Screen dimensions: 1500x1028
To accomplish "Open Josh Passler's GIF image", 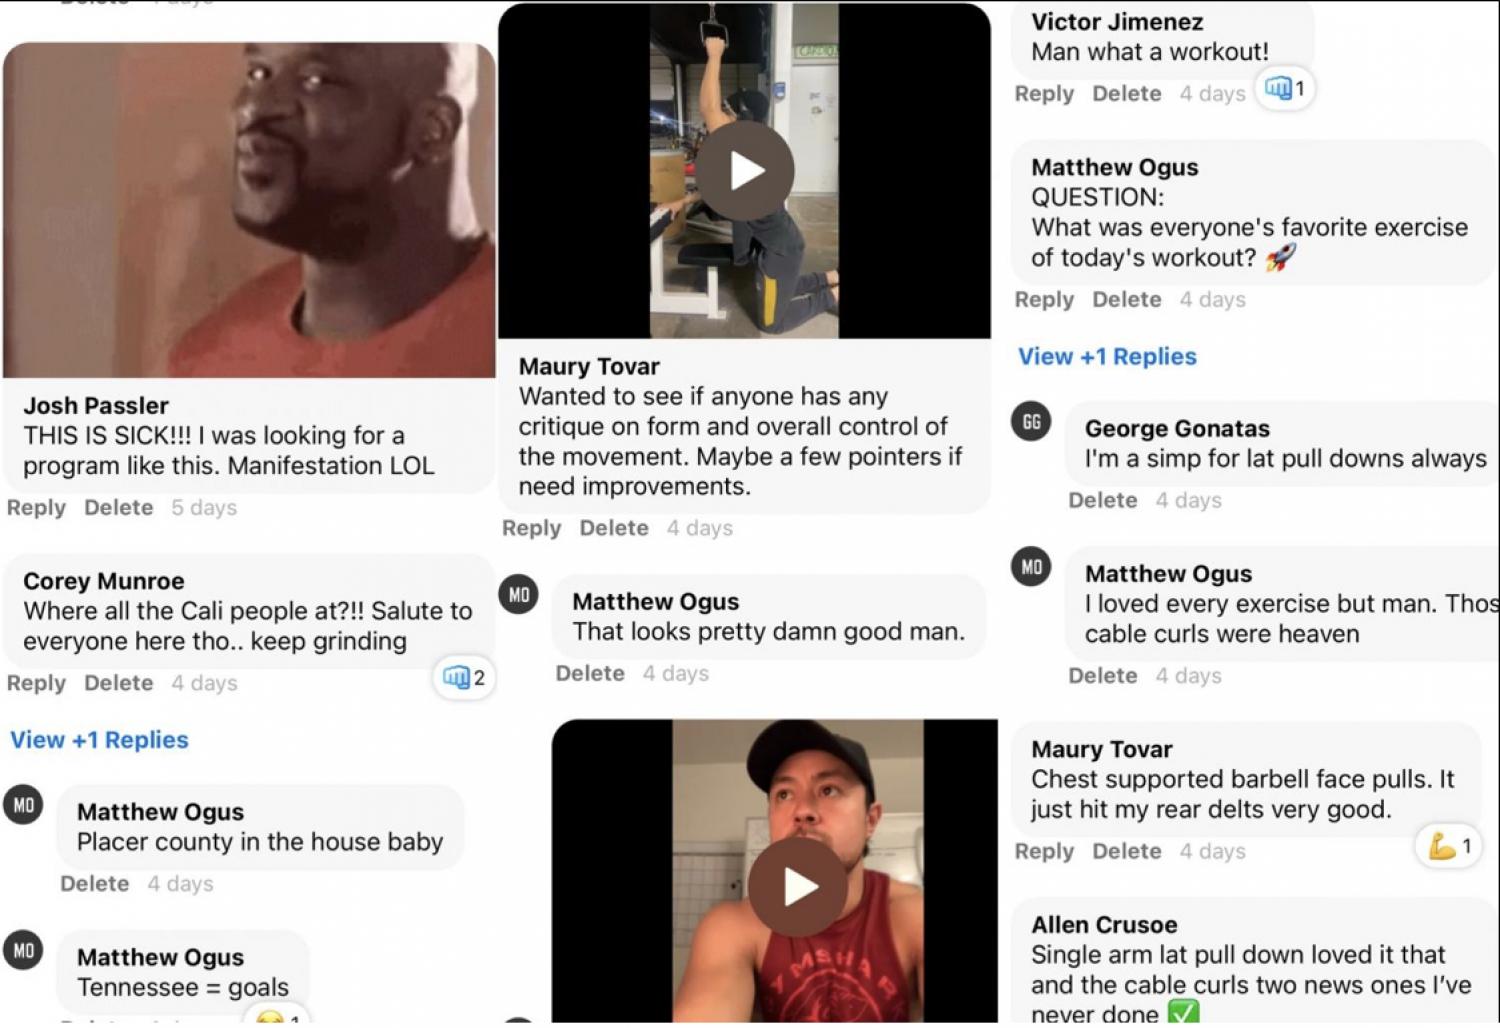I will 249,210.
